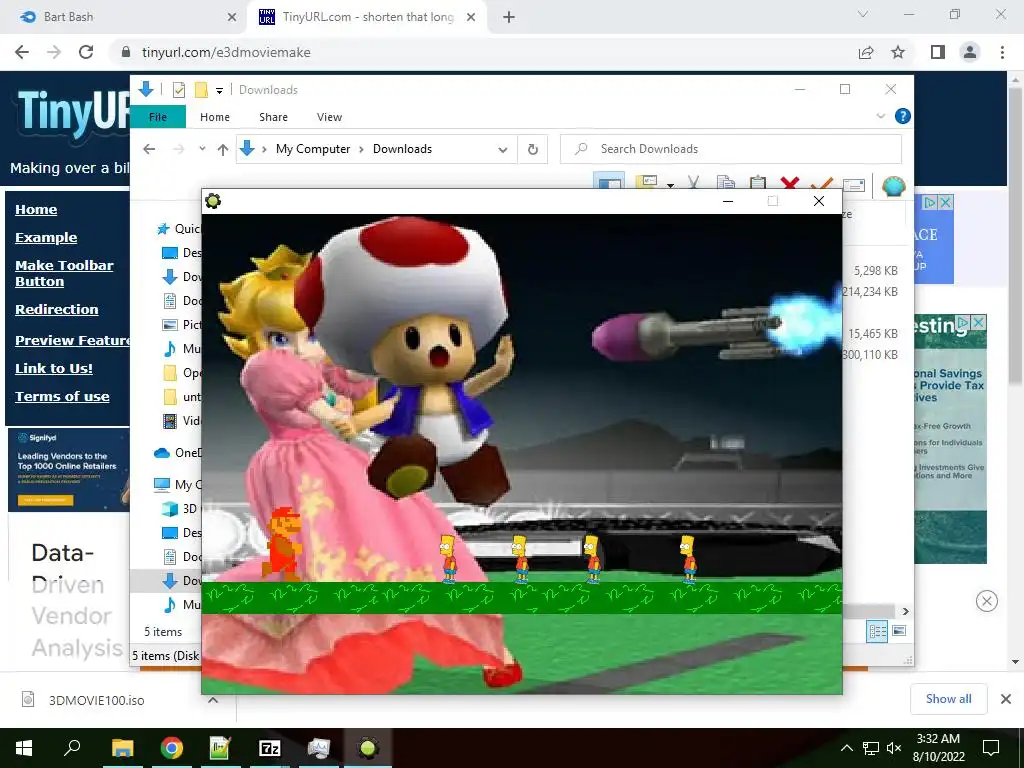Toggle the muted volume tray icon
The image size is (1024, 768).
[894, 748]
